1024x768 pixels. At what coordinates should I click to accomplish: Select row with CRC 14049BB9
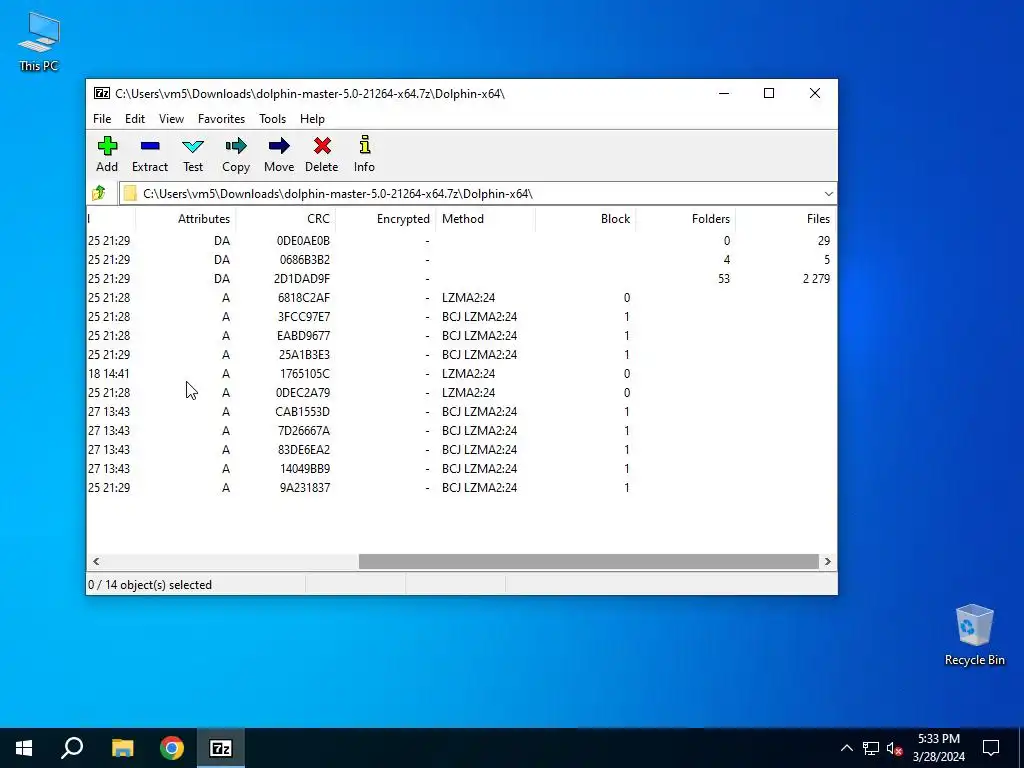461,468
